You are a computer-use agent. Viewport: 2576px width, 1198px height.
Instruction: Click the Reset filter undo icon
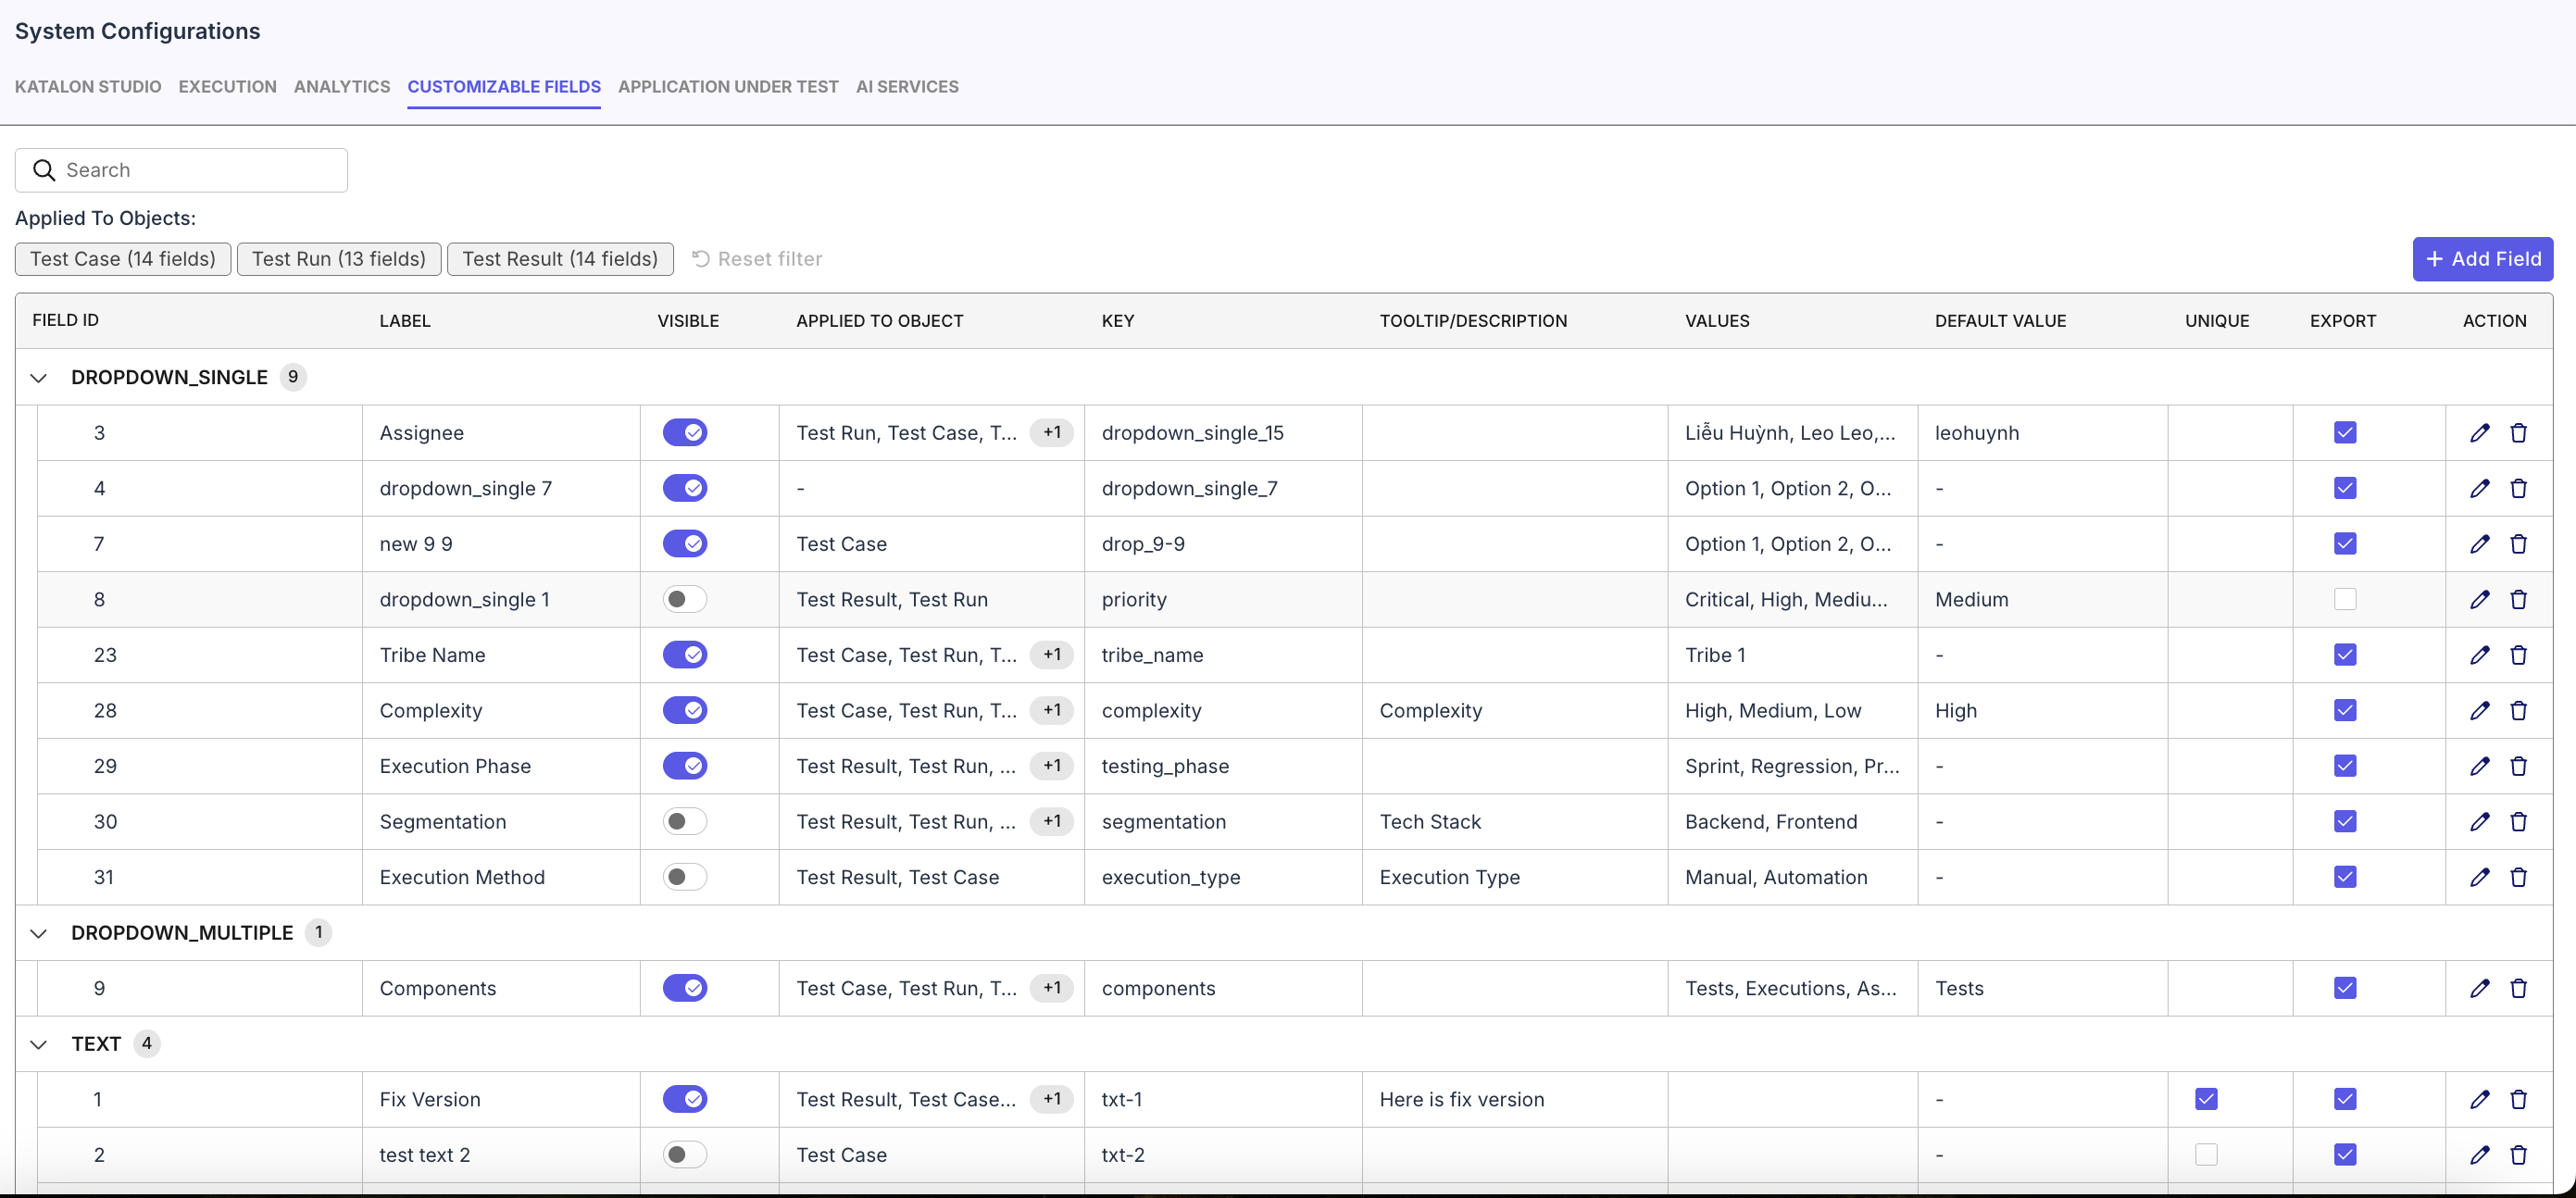coord(700,258)
